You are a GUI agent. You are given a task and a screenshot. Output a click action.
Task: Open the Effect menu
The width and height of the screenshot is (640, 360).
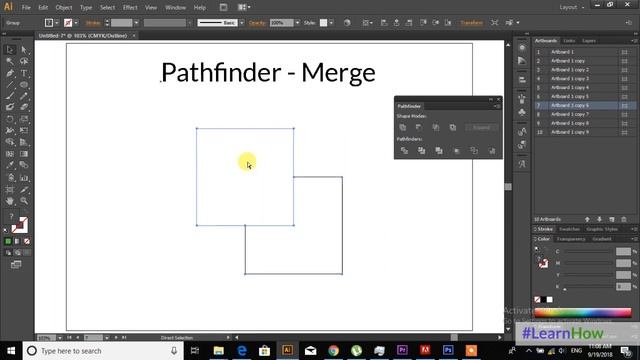click(x=130, y=7)
